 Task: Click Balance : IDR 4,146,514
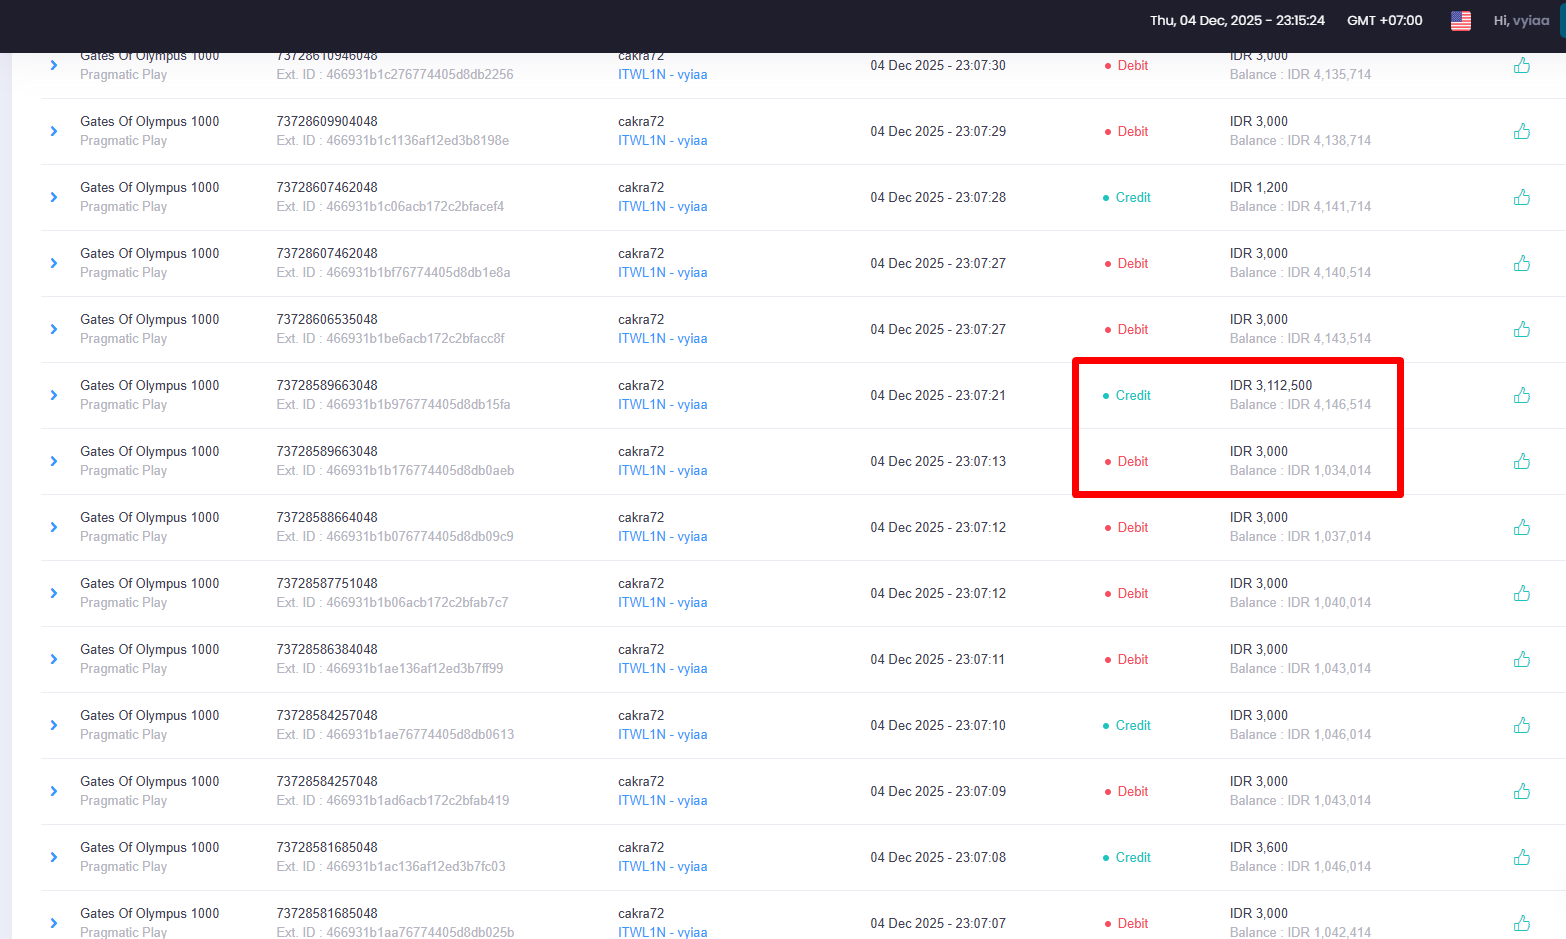pyautogui.click(x=1300, y=405)
